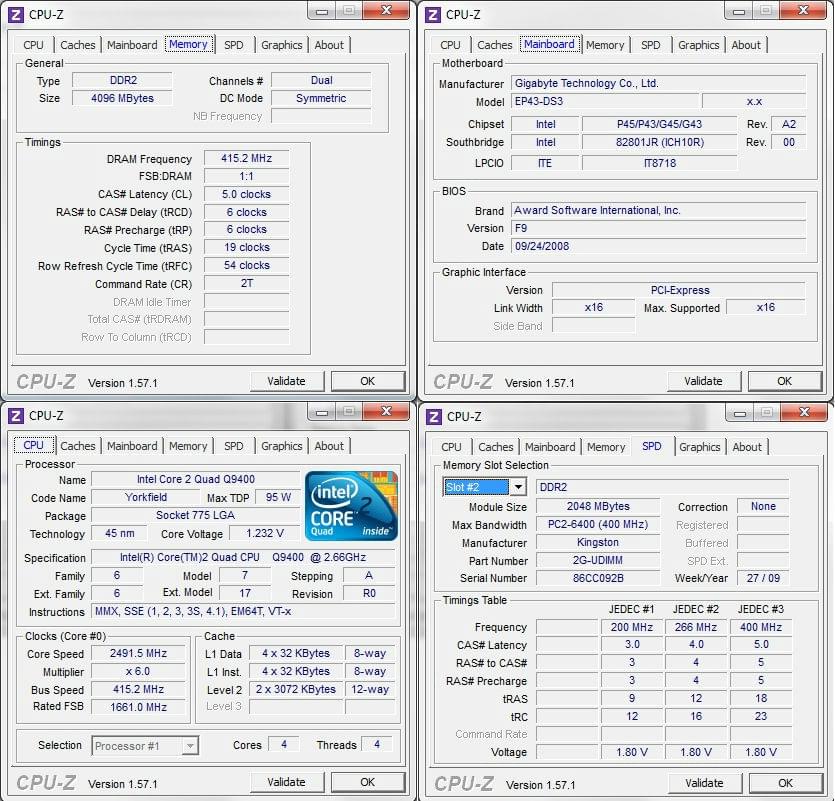
Task: Click the CPU-Z logo in the Memory window title bar
Action: pos(16,15)
